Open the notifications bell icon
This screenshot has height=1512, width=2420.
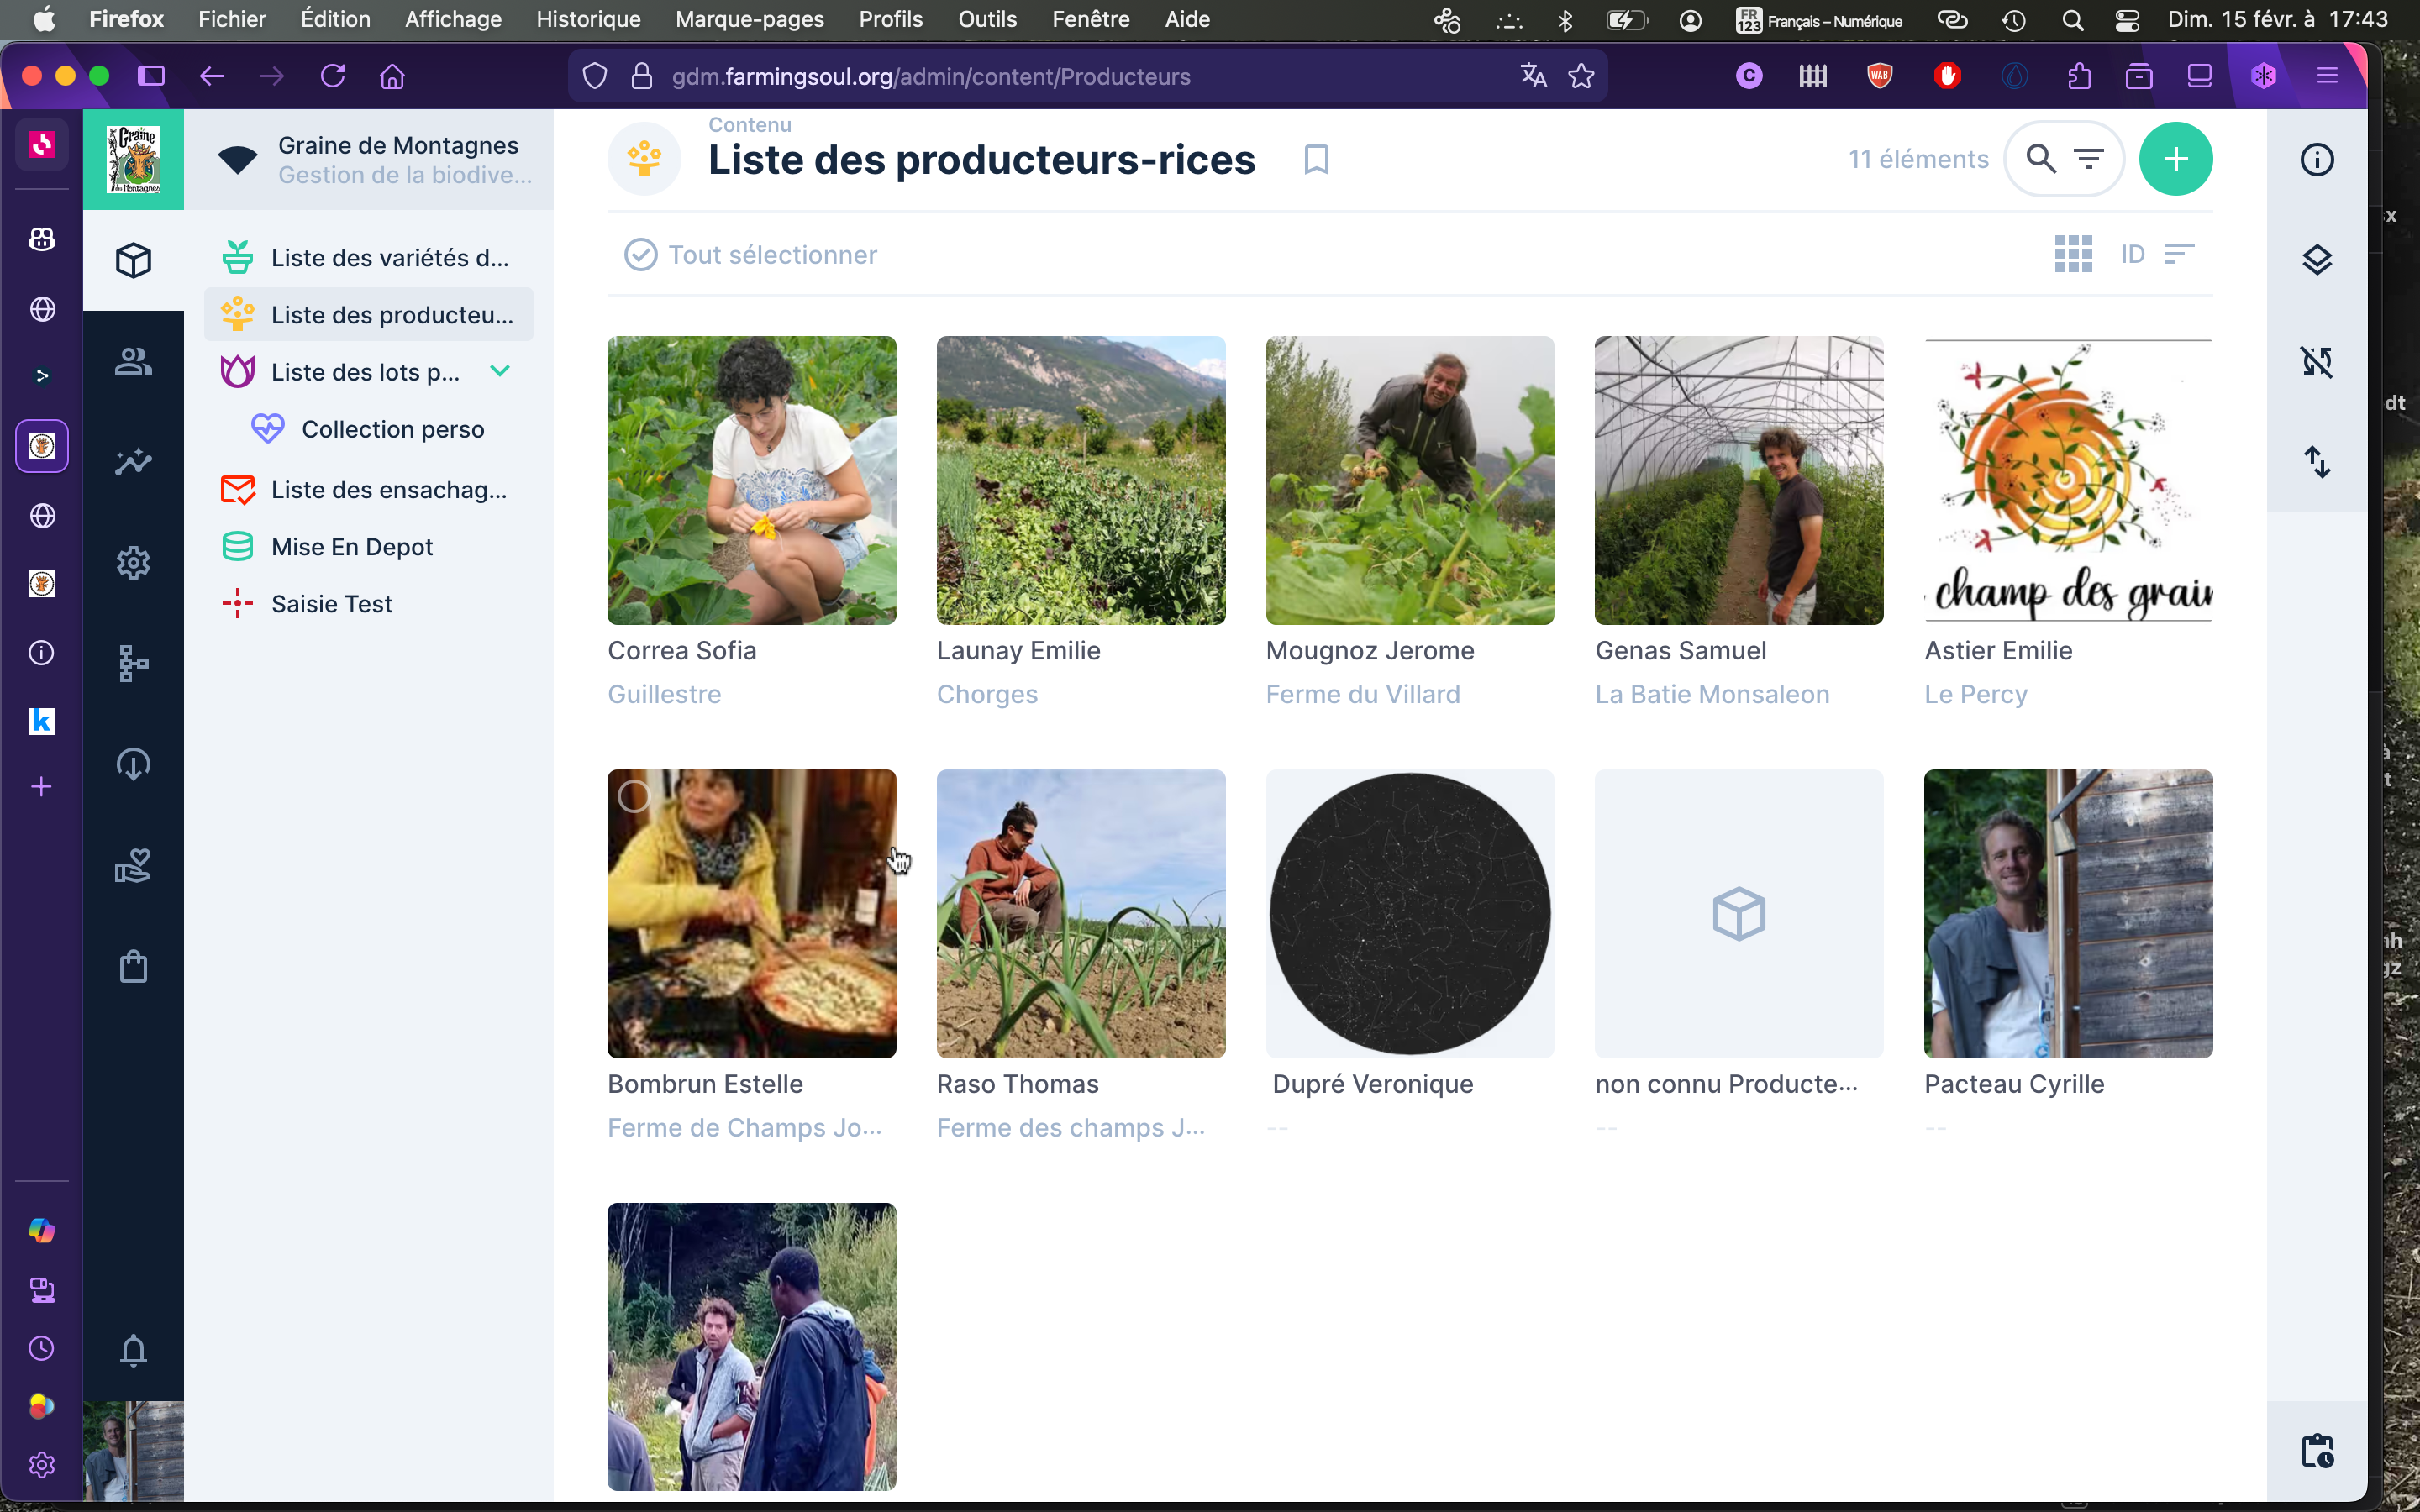(133, 1350)
